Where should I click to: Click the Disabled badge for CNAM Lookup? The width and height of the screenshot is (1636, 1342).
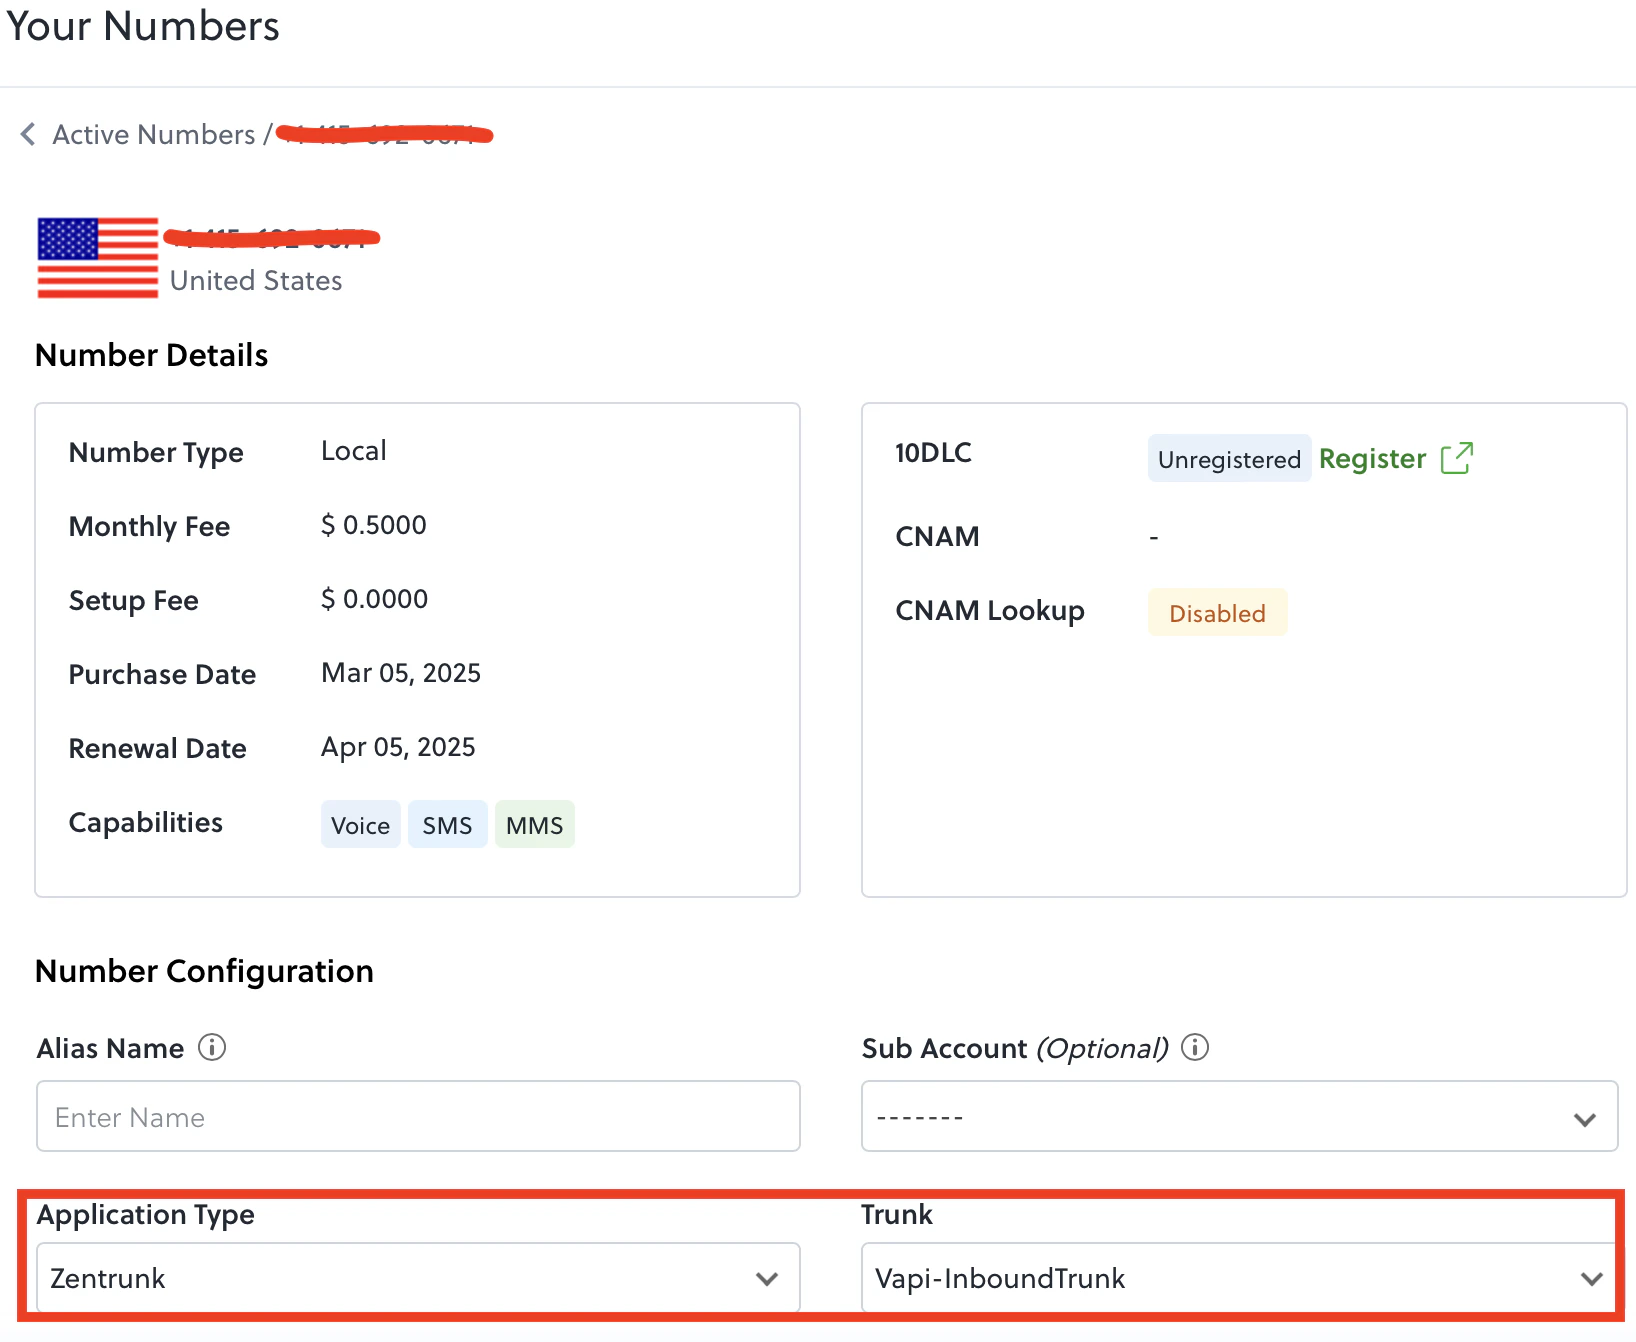click(x=1217, y=612)
